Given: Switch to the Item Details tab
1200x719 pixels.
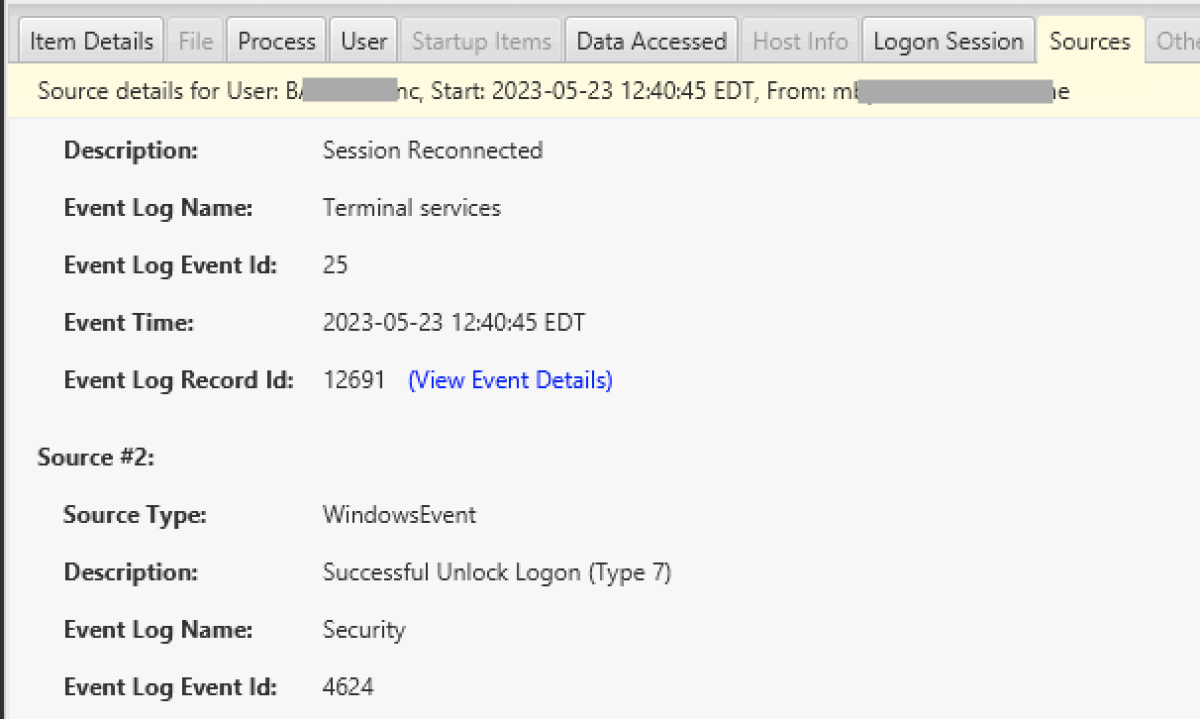Looking at the screenshot, I should 90,40.
